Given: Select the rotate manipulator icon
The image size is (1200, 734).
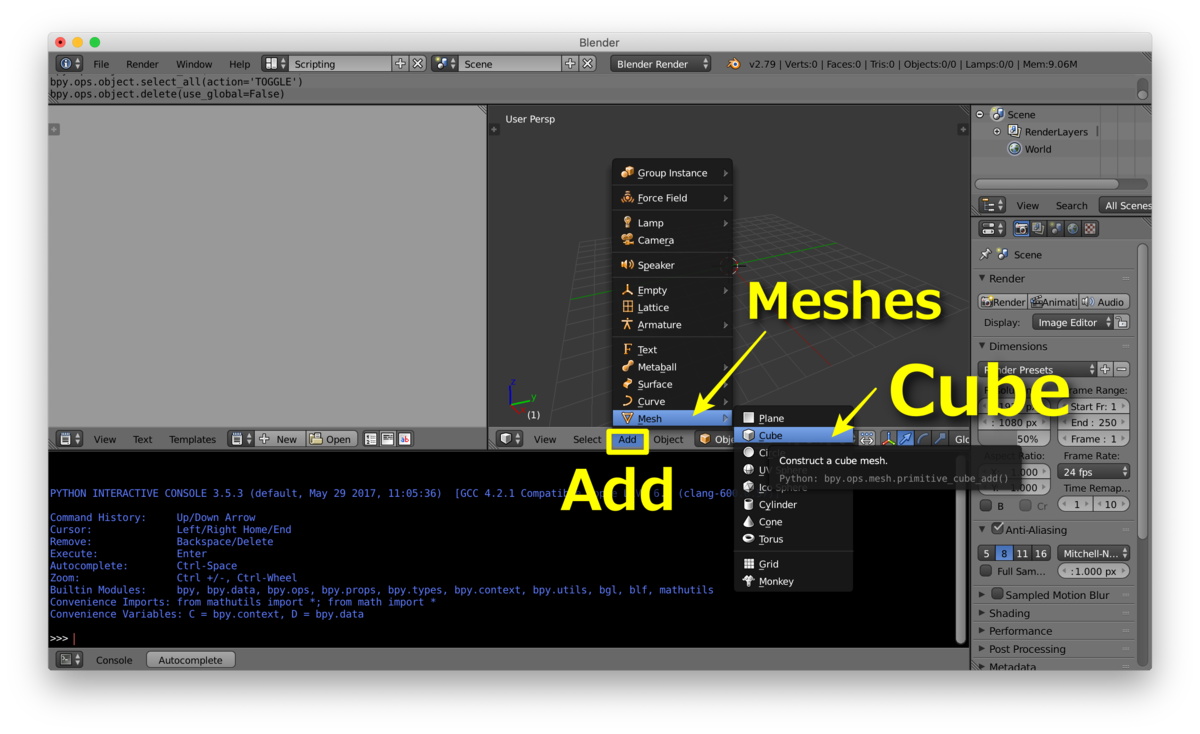Looking at the screenshot, I should point(923,439).
